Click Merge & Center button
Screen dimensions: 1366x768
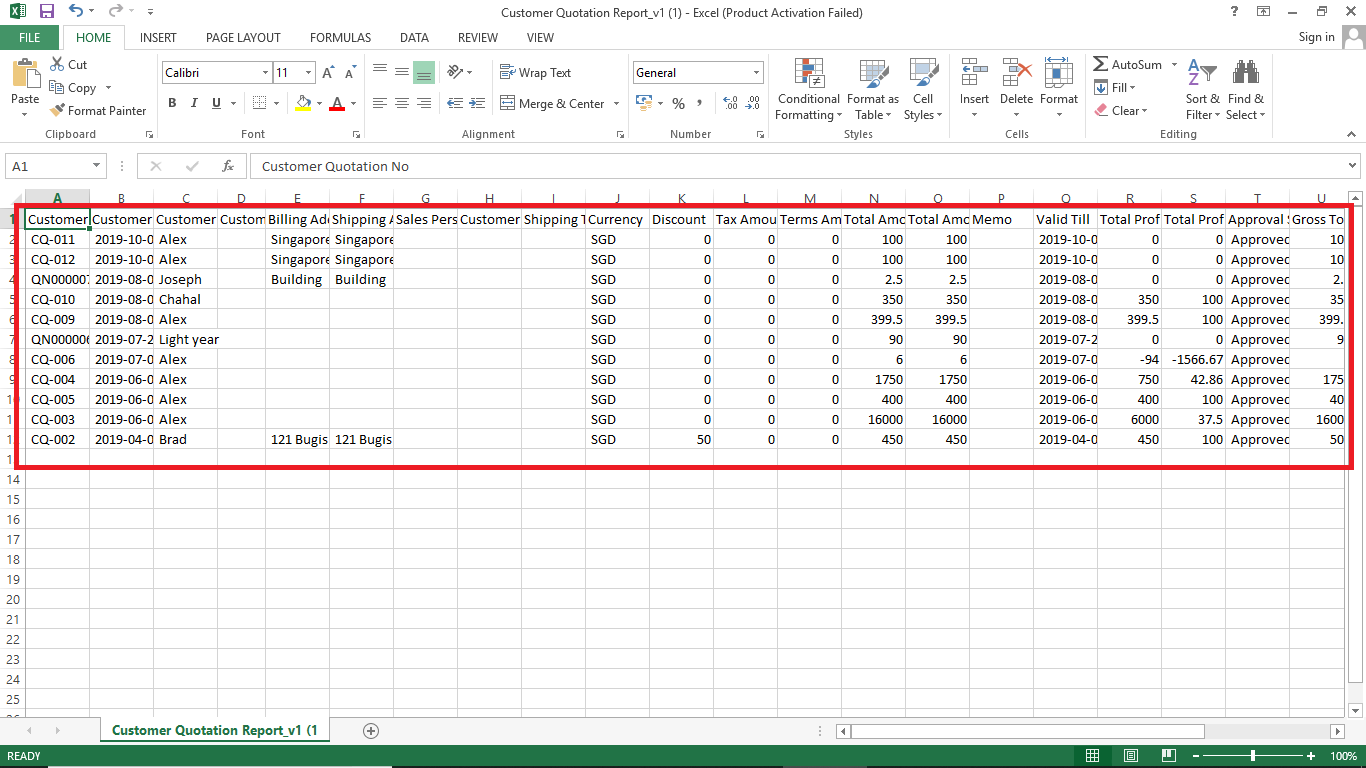(552, 103)
